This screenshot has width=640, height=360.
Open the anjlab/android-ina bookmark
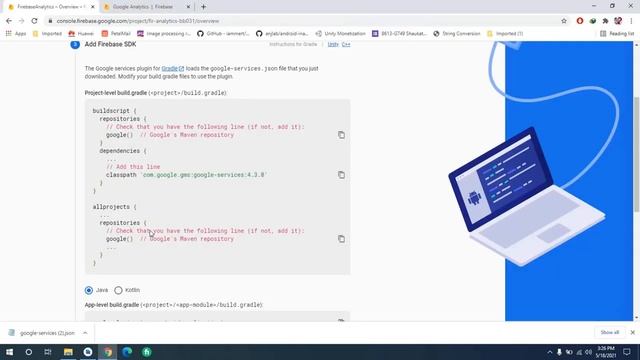(x=282, y=33)
